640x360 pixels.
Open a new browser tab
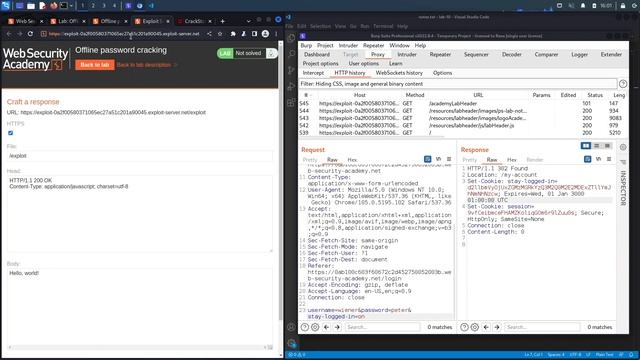[x=222, y=21]
